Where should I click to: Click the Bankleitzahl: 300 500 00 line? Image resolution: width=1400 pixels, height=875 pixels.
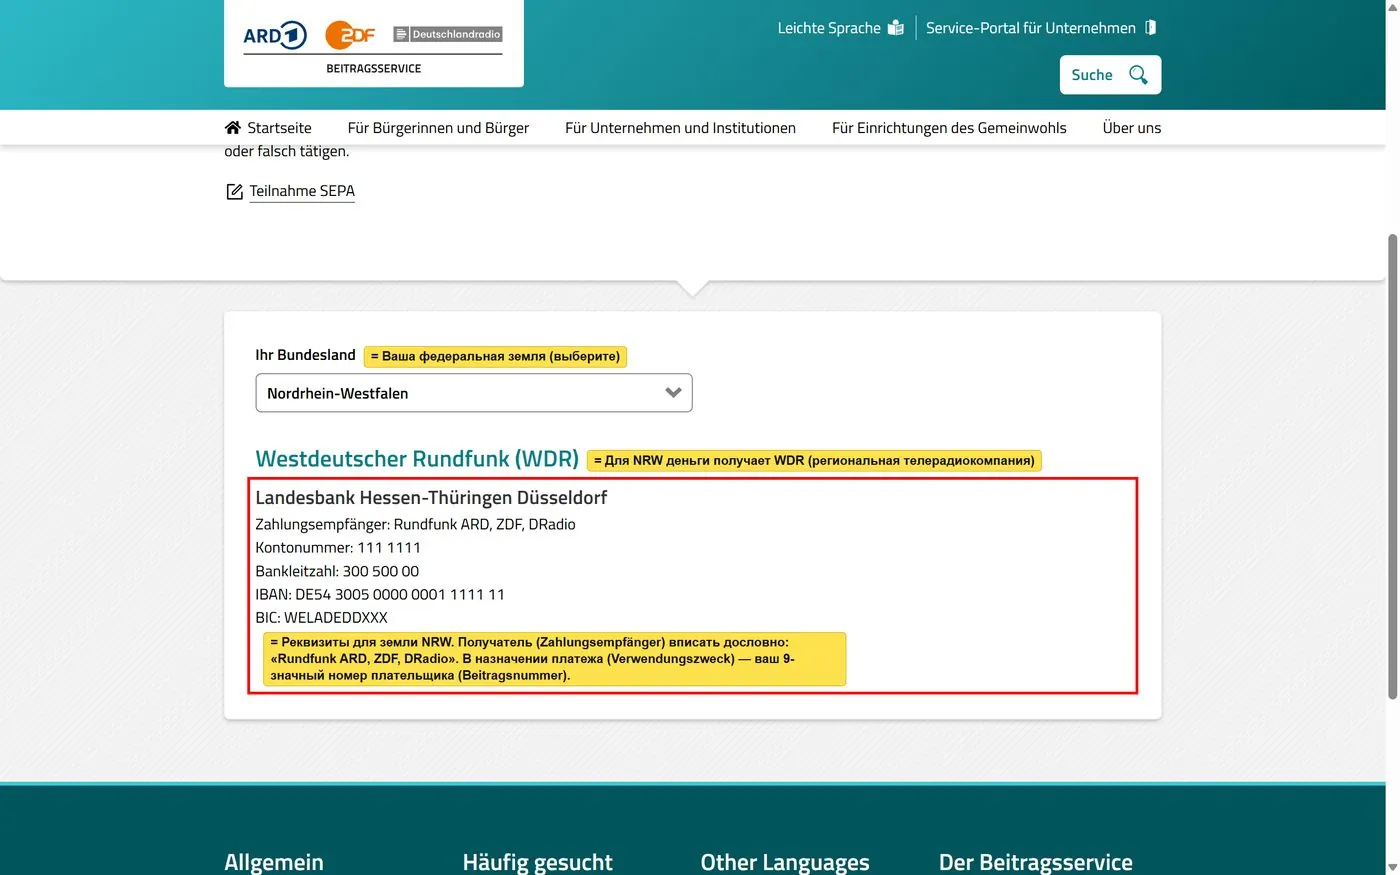coord(337,571)
